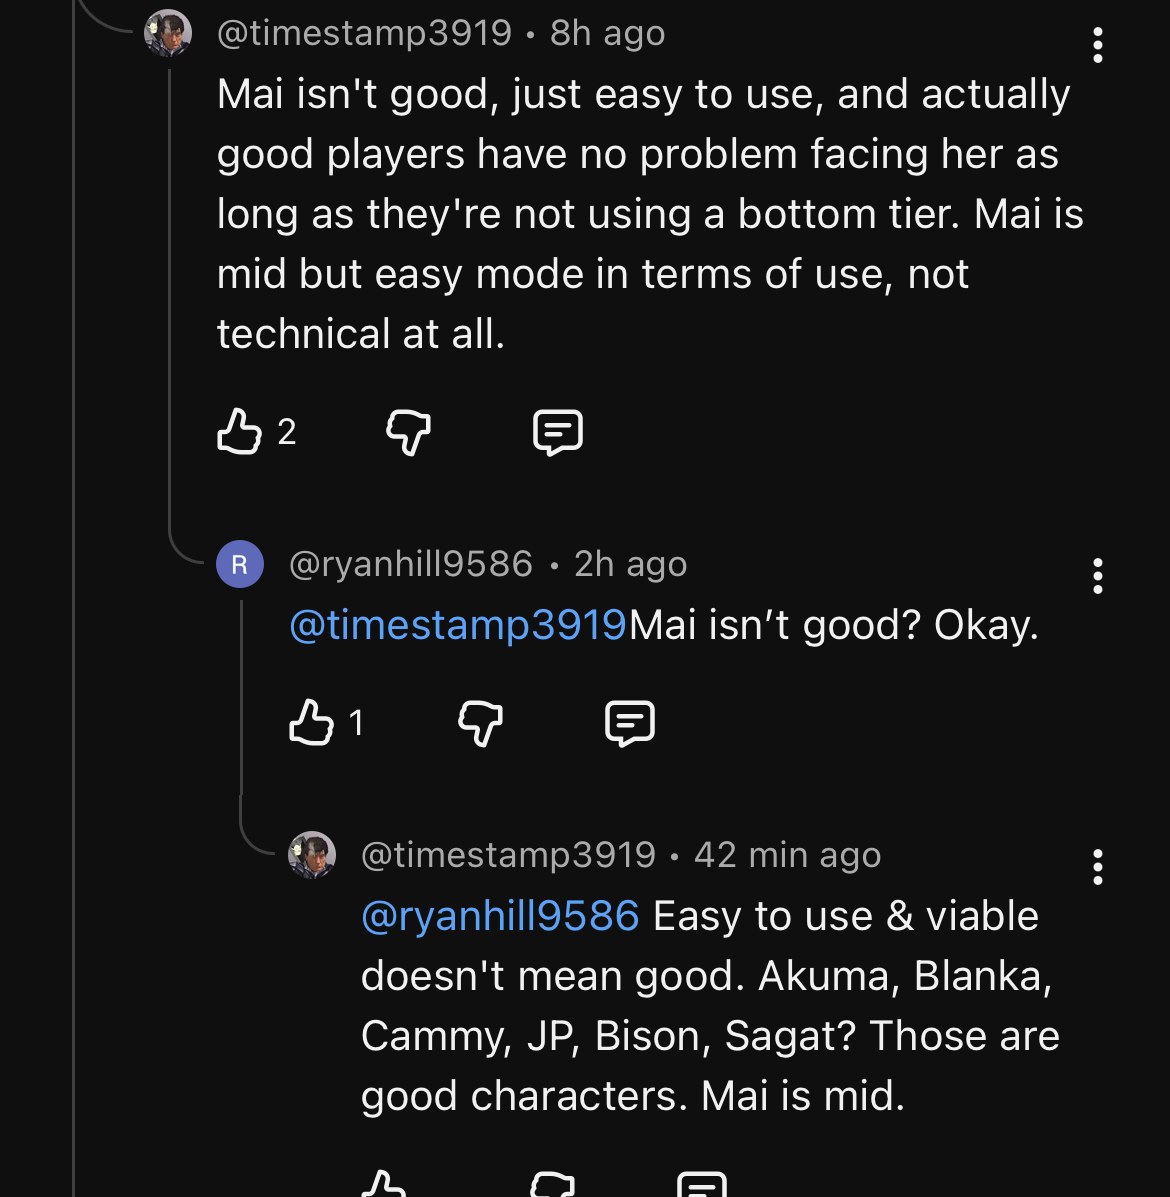Dislike the 42 min ago reply
The height and width of the screenshot is (1197, 1170).
552,1185
